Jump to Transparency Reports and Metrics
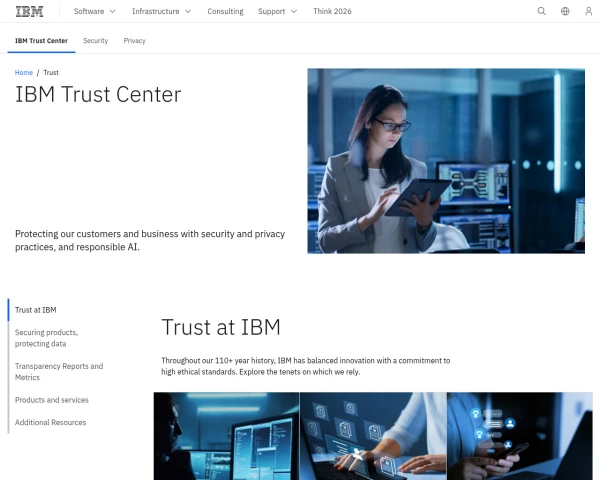Image resolution: width=600 pixels, height=480 pixels. point(59,372)
